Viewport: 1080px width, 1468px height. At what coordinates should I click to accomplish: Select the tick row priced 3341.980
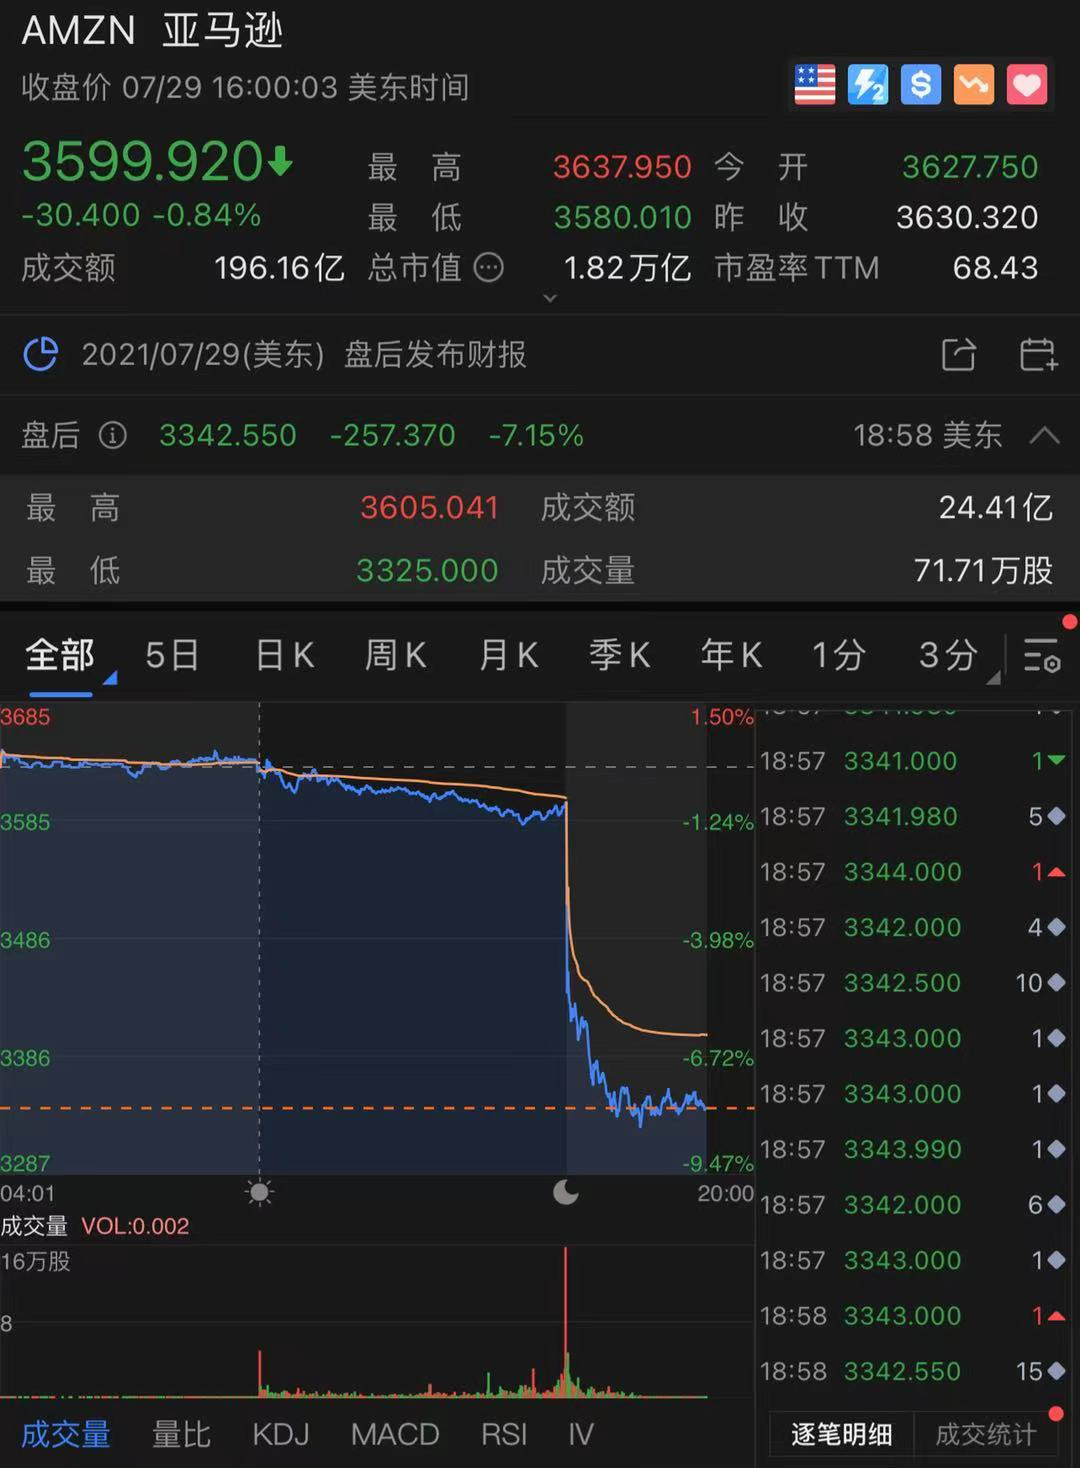click(x=912, y=816)
